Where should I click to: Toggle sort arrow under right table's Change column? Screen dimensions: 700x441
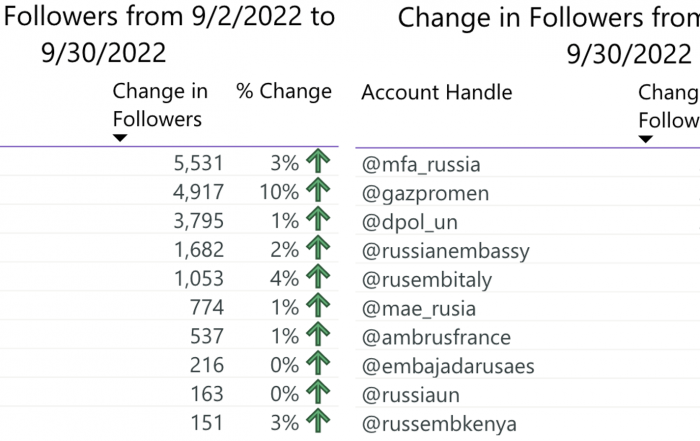[646, 139]
